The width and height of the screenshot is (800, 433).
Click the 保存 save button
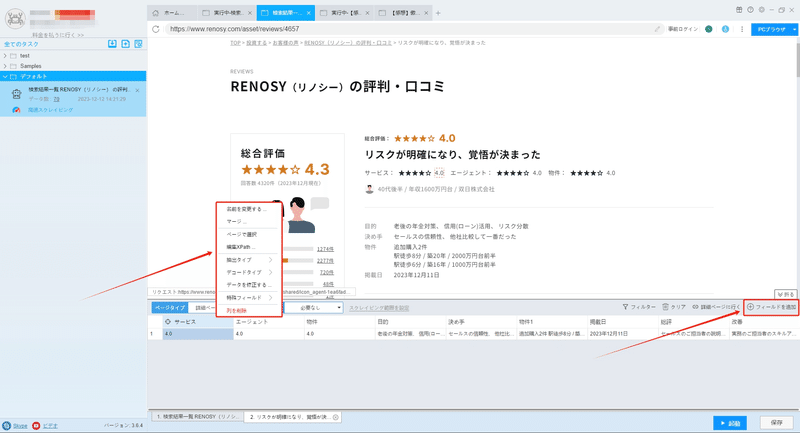777,423
